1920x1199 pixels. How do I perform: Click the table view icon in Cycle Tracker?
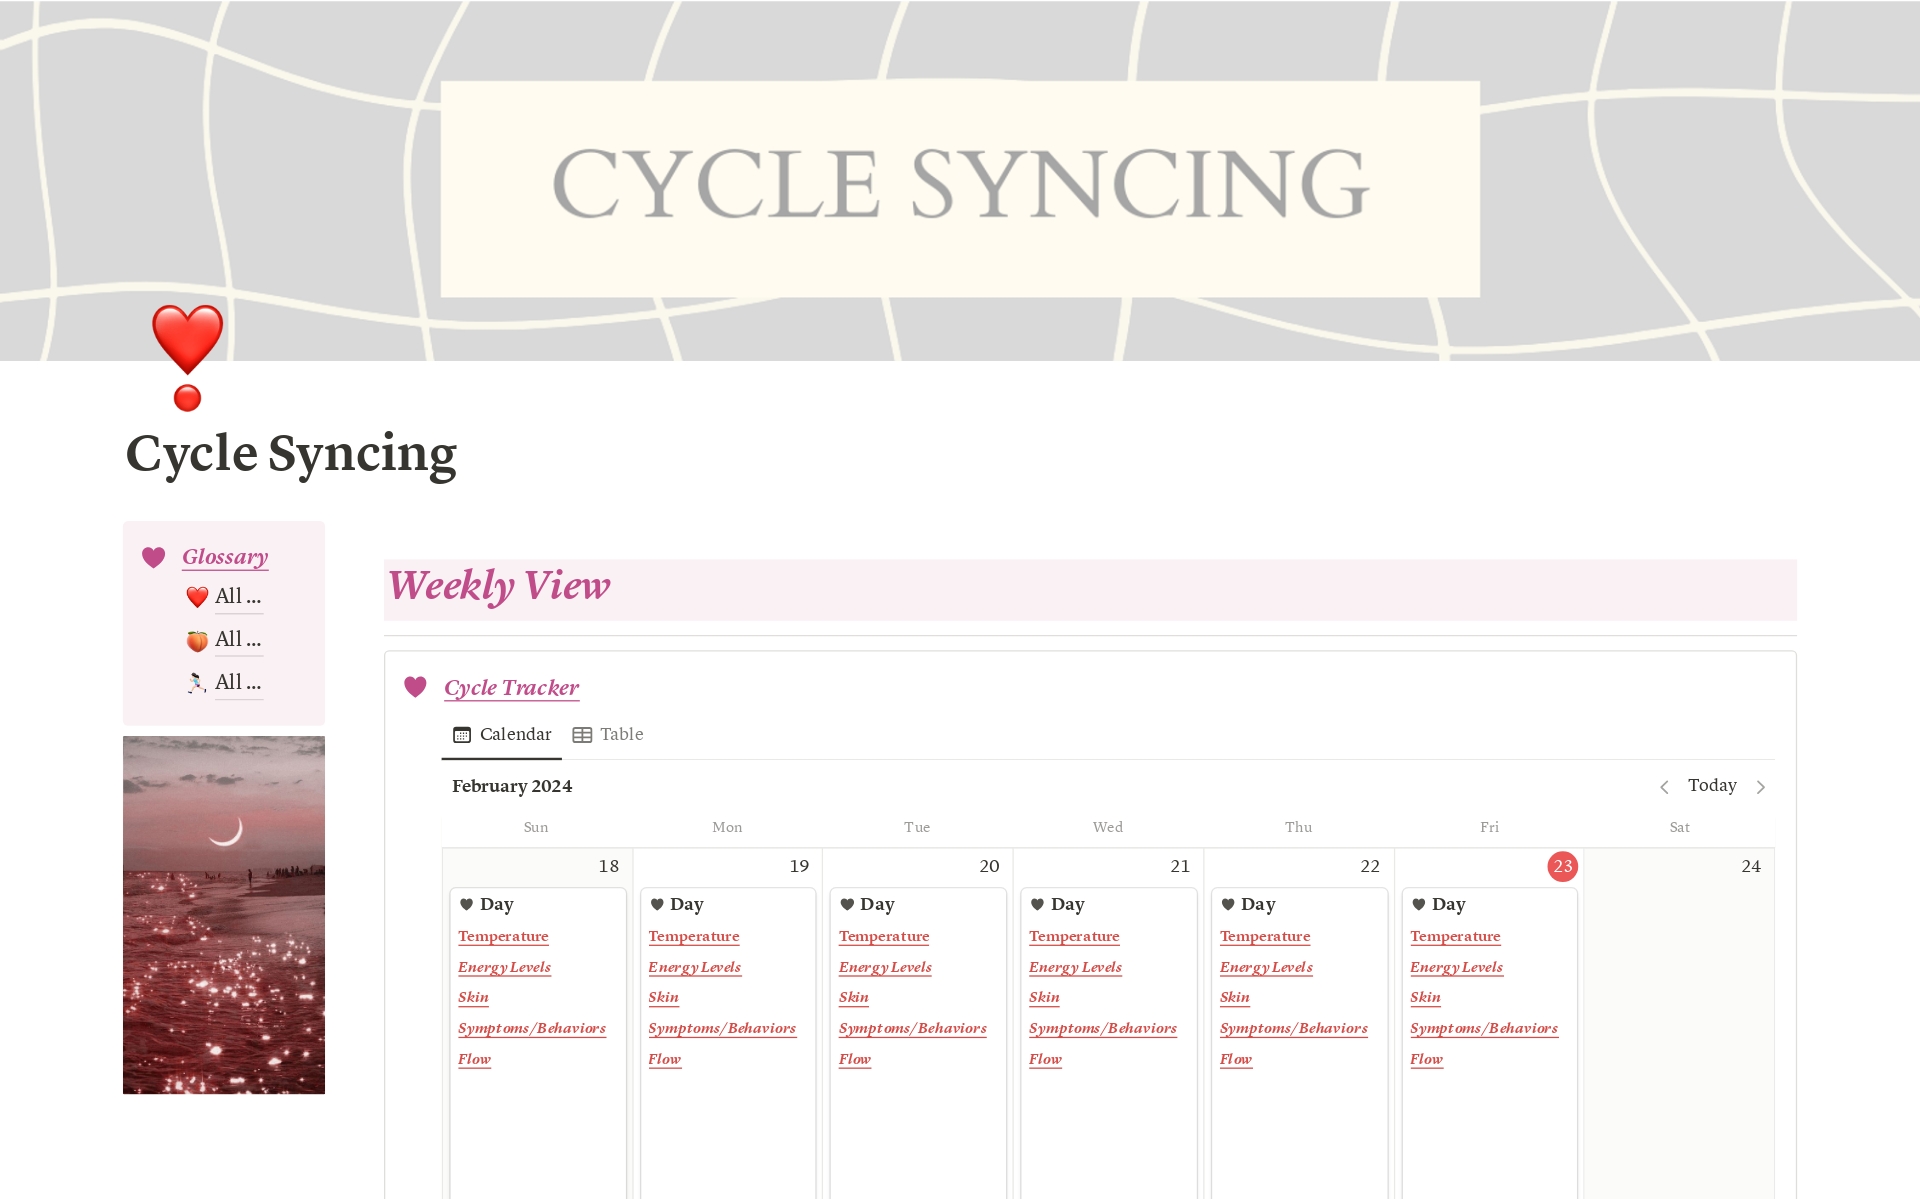pyautogui.click(x=582, y=733)
